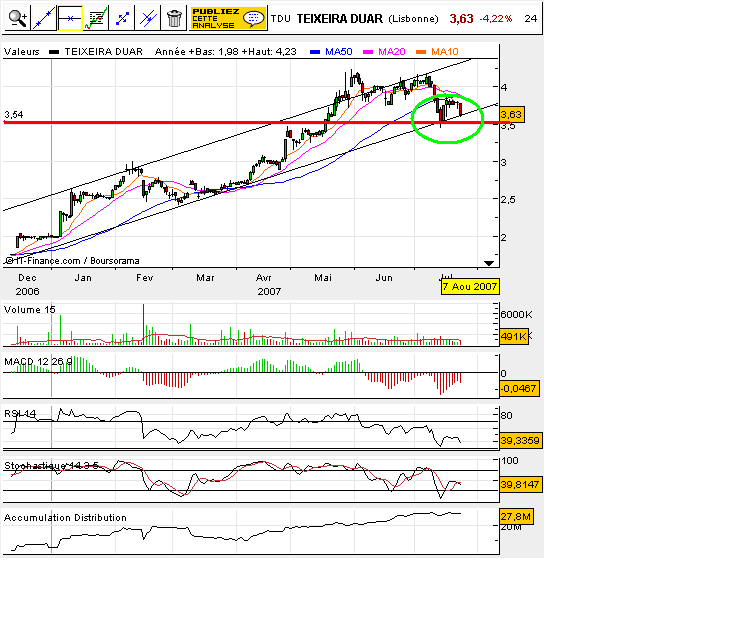Click the Valeurs legend label
Viewport: 738px width, 637px height.
(x=22, y=52)
